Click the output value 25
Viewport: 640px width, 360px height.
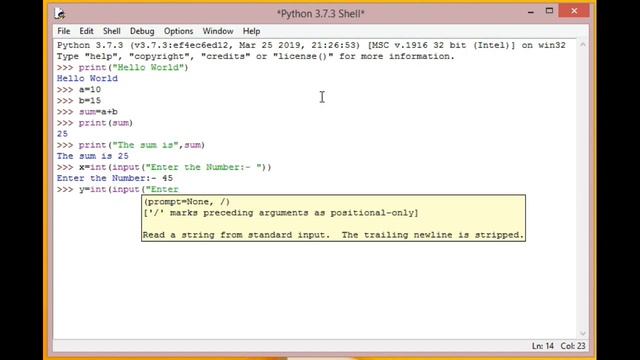click(x=62, y=134)
